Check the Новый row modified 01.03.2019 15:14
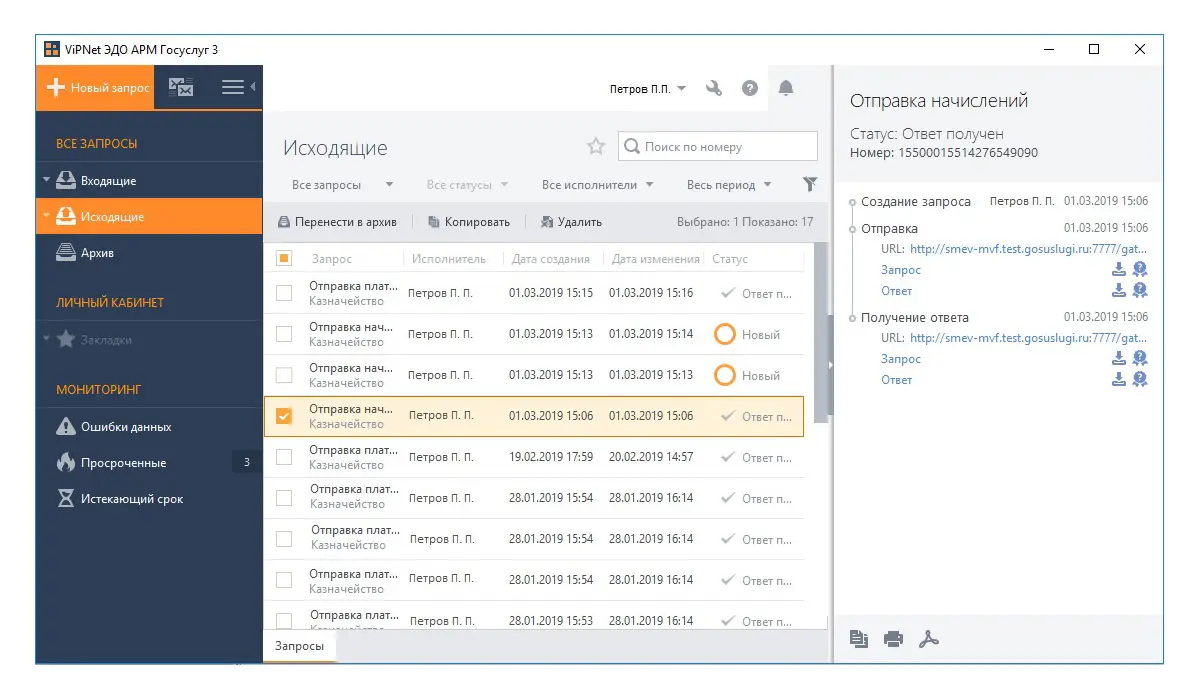Viewport: 1200px width, 700px height. pos(284,334)
